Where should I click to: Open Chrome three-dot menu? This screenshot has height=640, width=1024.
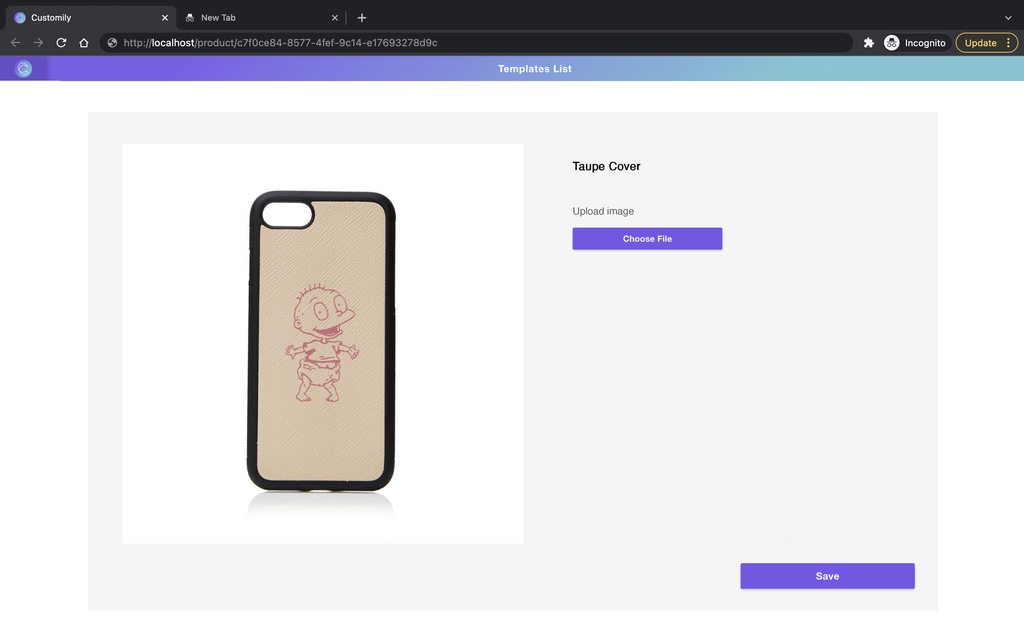[1008, 42]
